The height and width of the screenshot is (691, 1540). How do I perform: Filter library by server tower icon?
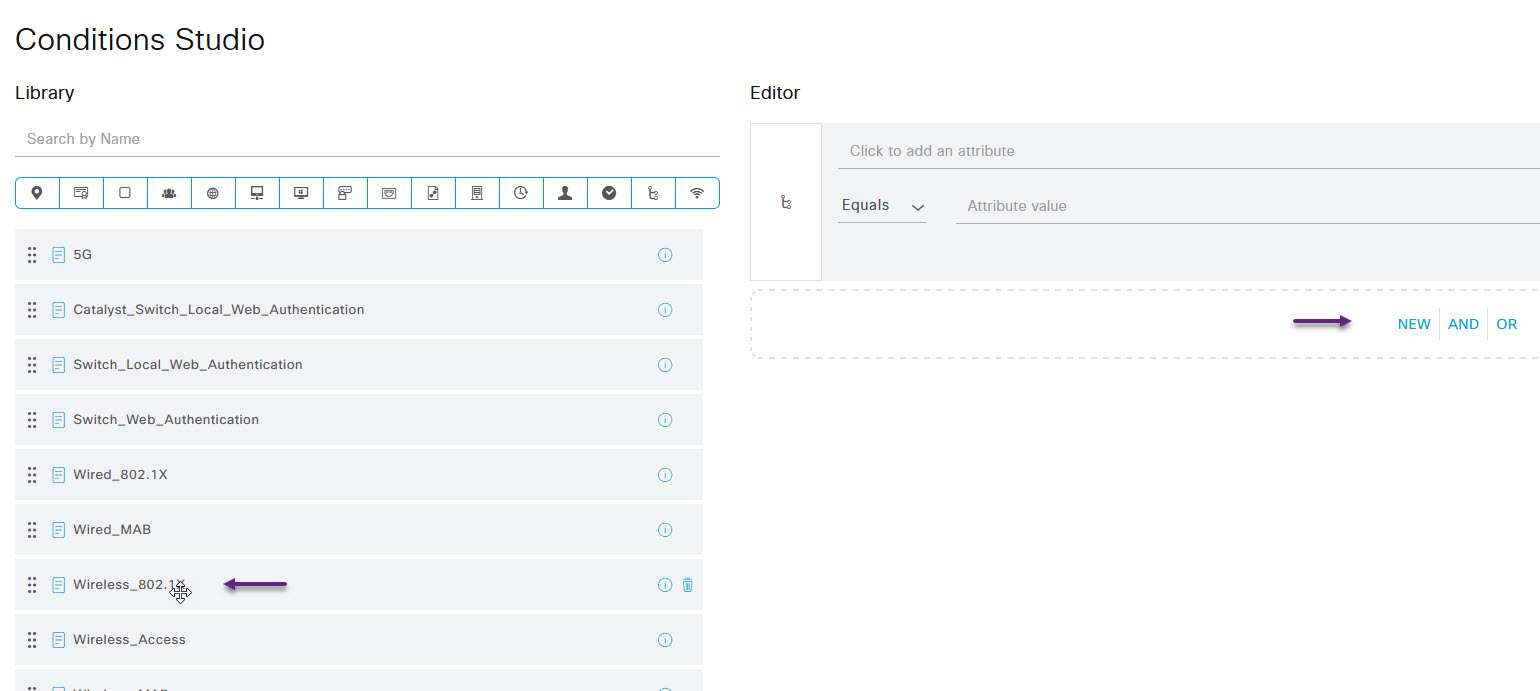(477, 193)
